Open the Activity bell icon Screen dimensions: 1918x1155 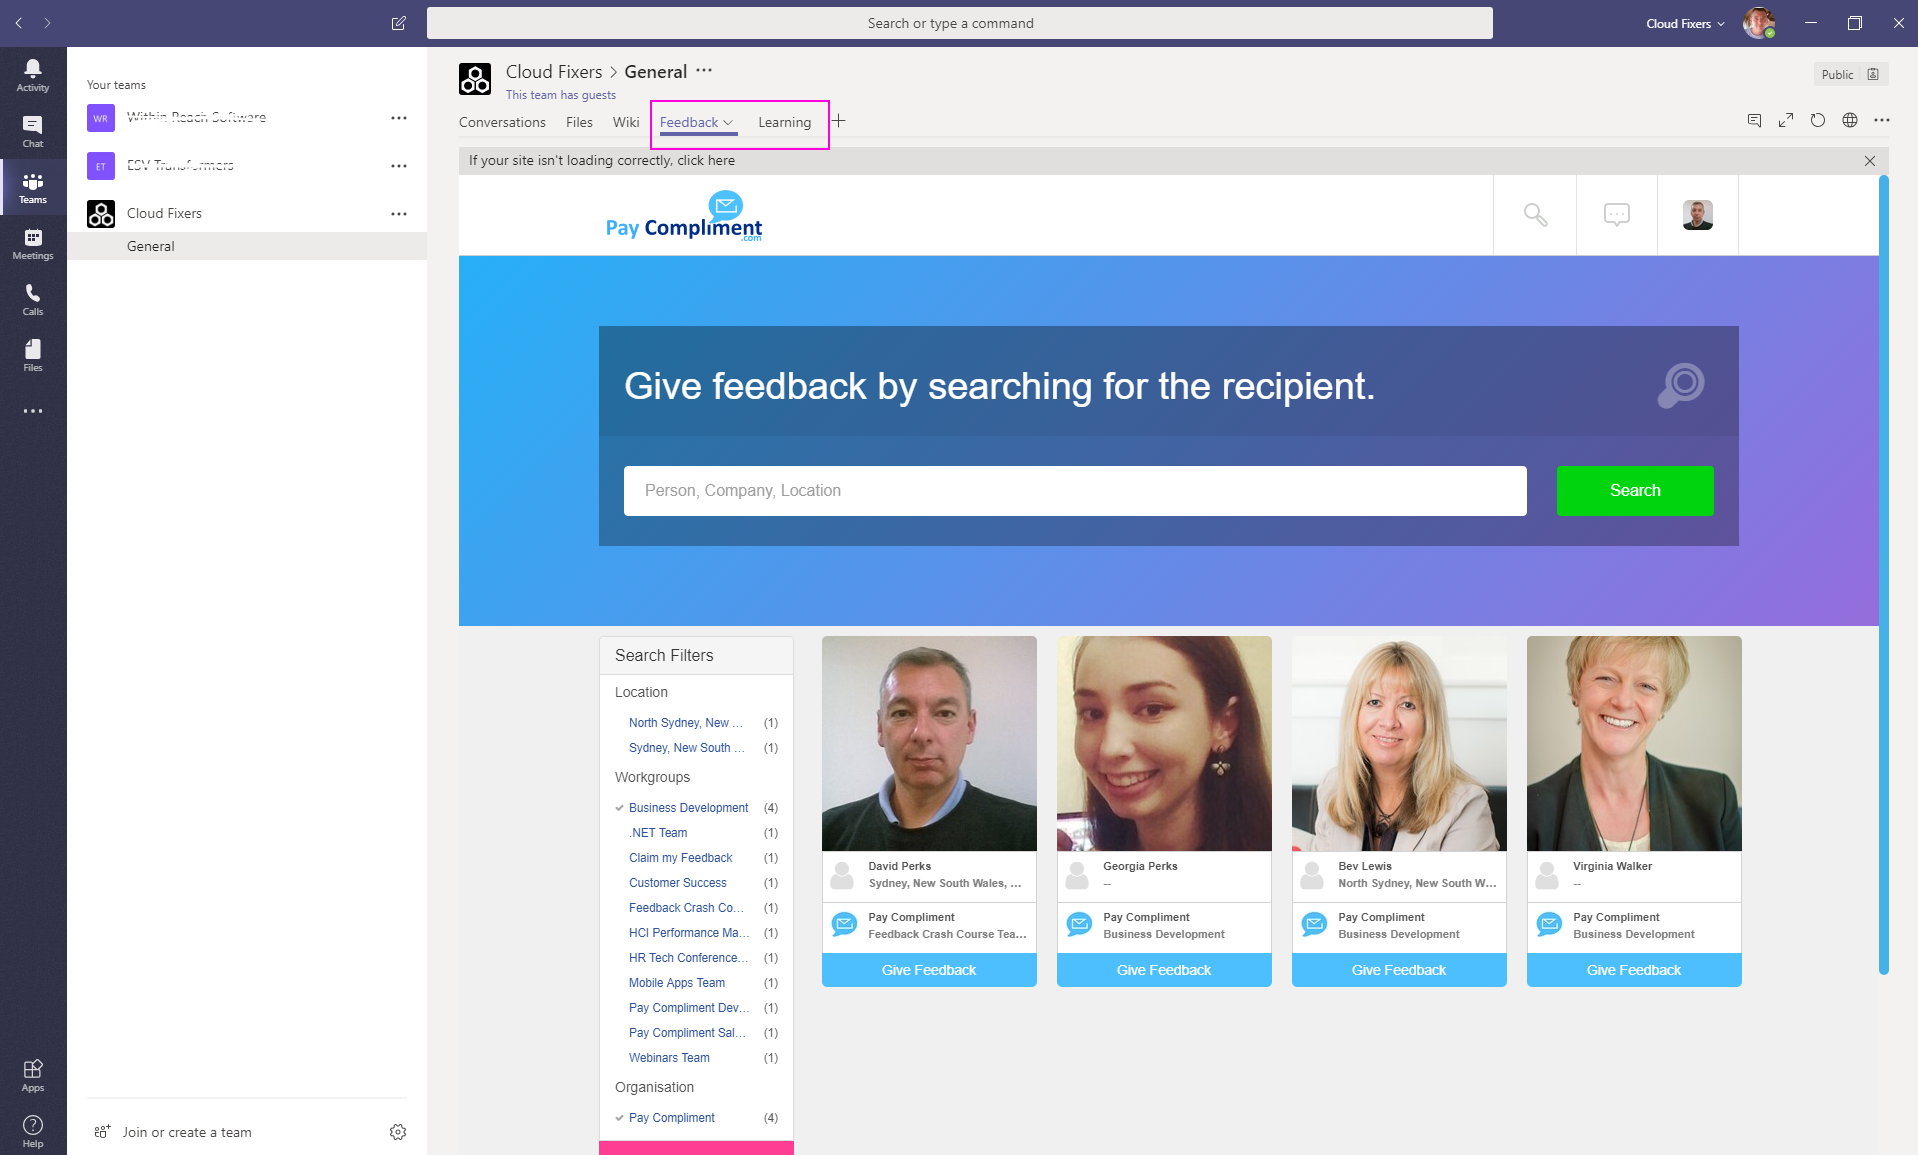click(33, 75)
